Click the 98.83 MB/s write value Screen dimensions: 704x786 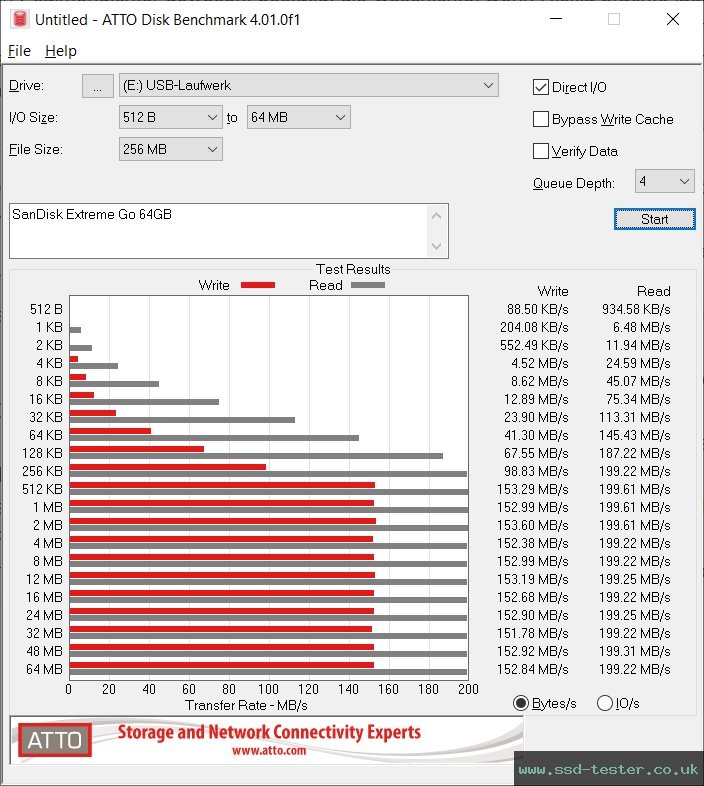[x=537, y=472]
